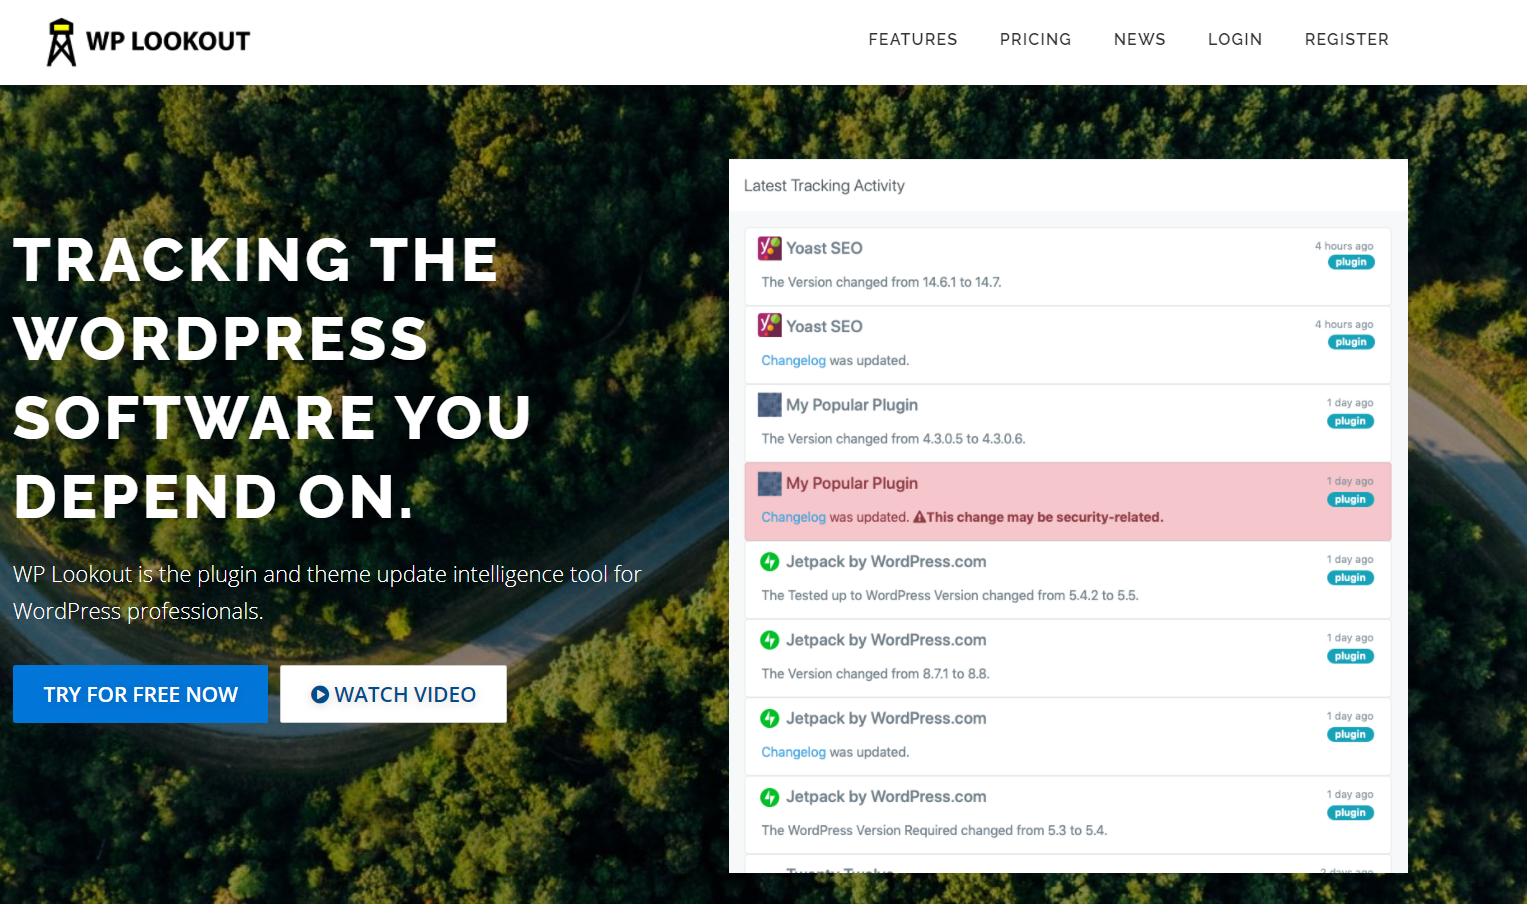Click the Yoast icon beside Changelog entry
1527x904 pixels.
tap(769, 325)
